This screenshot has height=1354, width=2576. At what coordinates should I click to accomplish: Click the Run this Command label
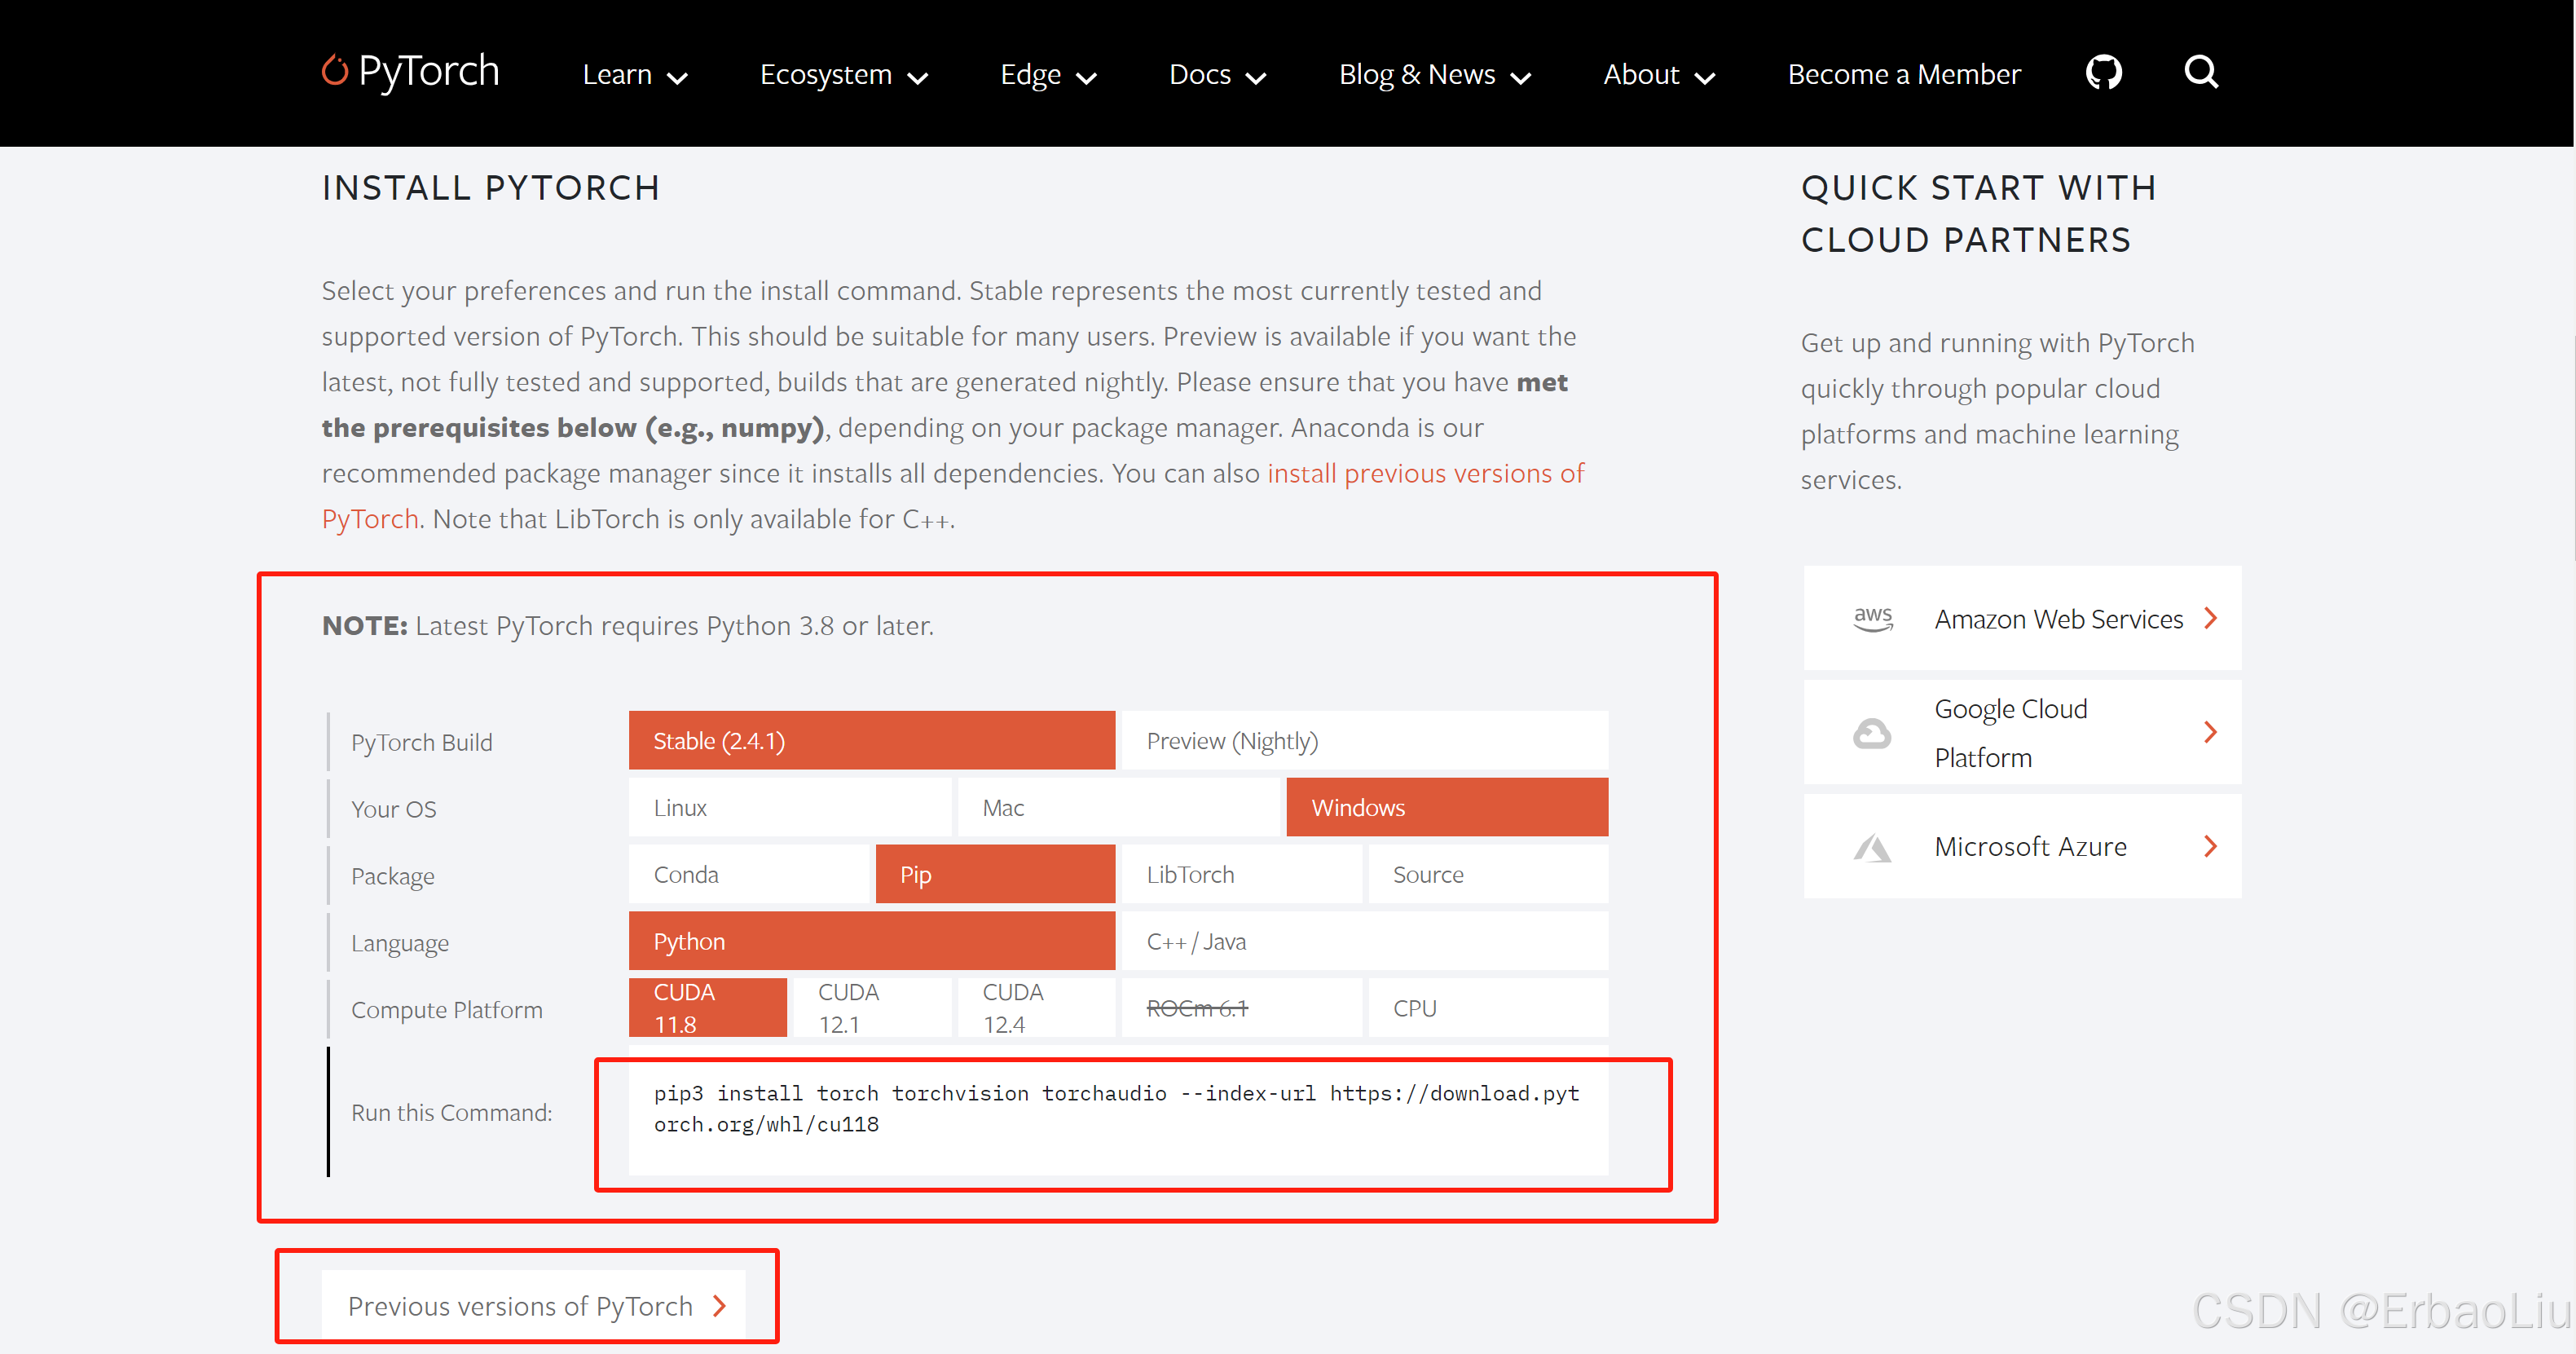[x=451, y=1113]
